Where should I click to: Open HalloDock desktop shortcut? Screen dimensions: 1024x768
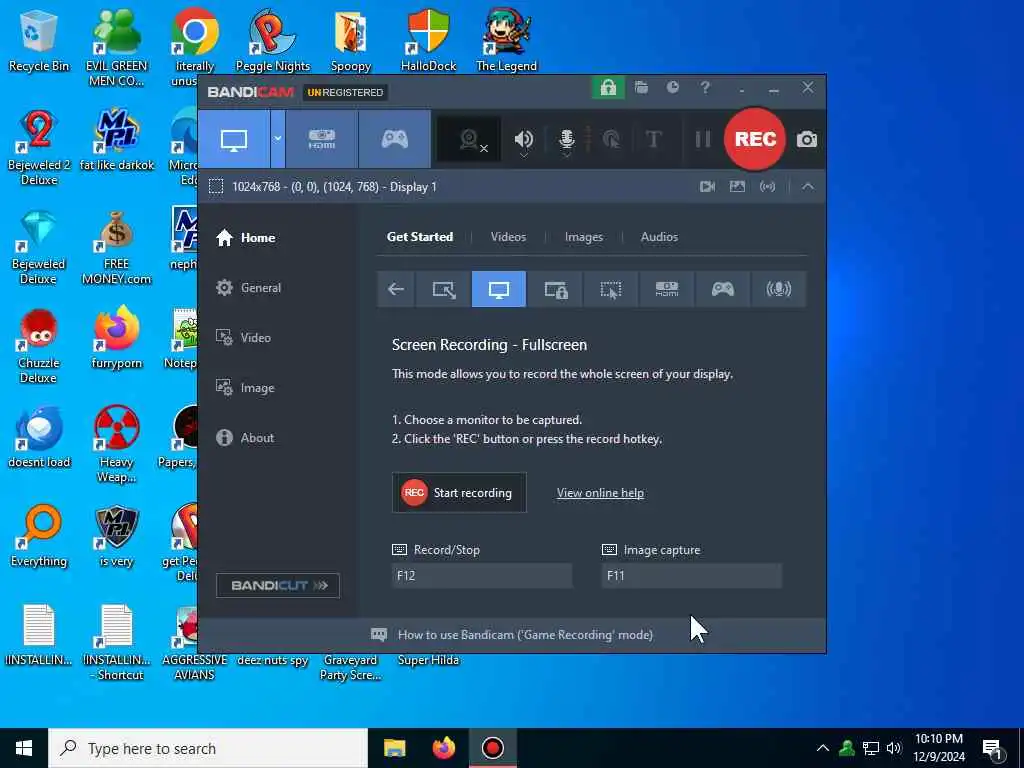click(x=428, y=40)
